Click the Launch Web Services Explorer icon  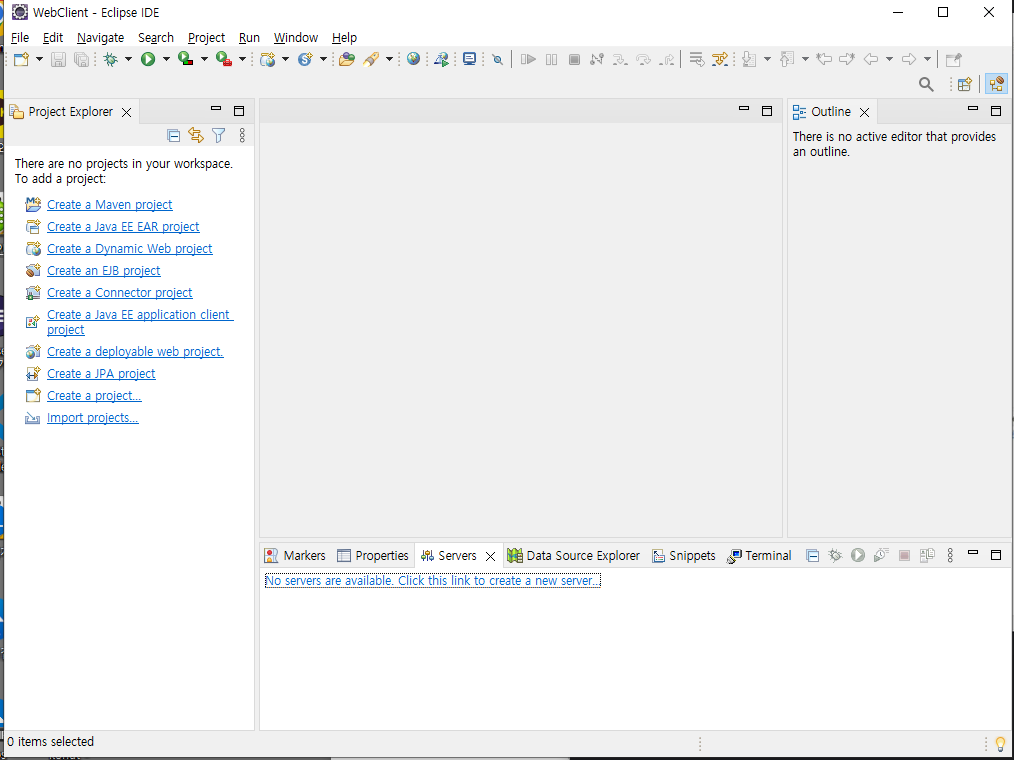point(442,60)
